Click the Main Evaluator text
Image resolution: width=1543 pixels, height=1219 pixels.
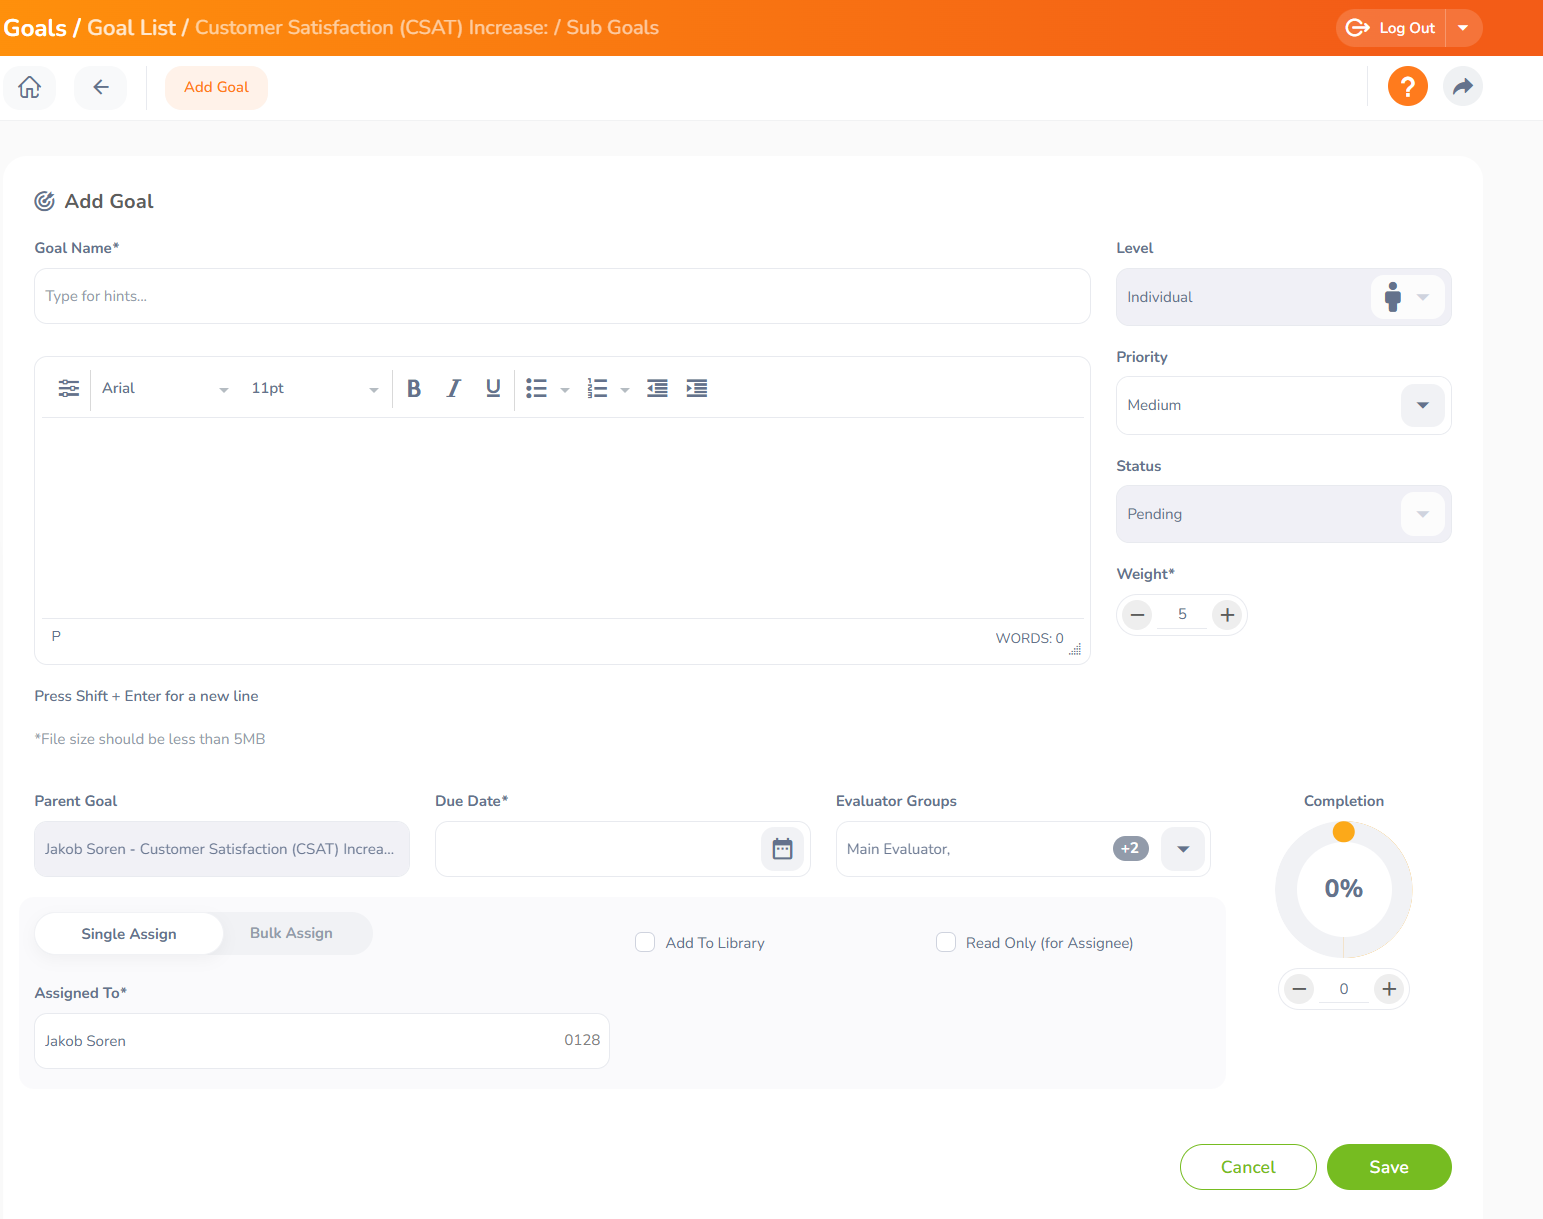(898, 849)
